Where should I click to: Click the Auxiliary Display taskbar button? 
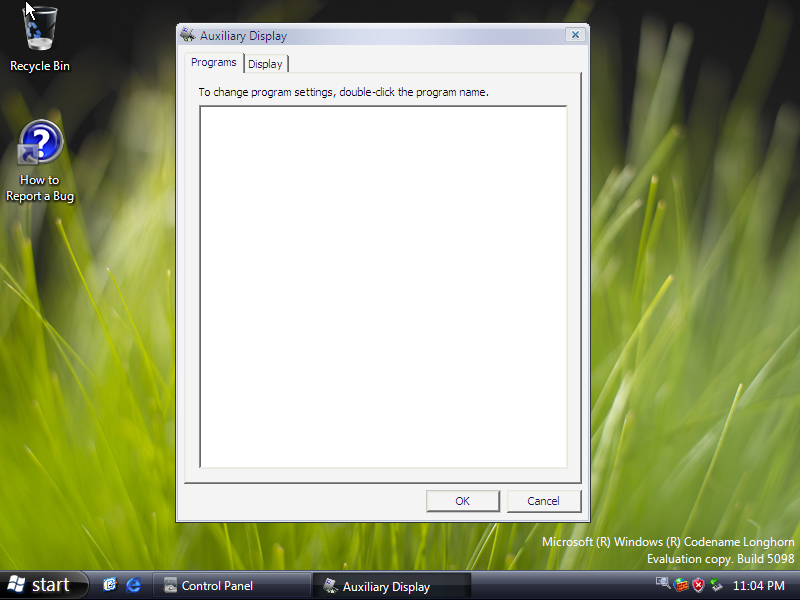[391, 586]
